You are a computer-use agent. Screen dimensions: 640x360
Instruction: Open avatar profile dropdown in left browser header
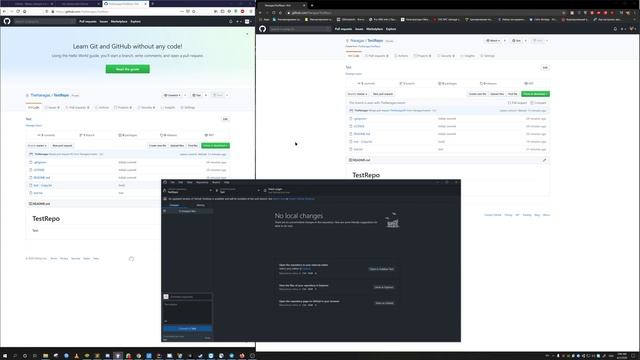pyautogui.click(x=248, y=22)
